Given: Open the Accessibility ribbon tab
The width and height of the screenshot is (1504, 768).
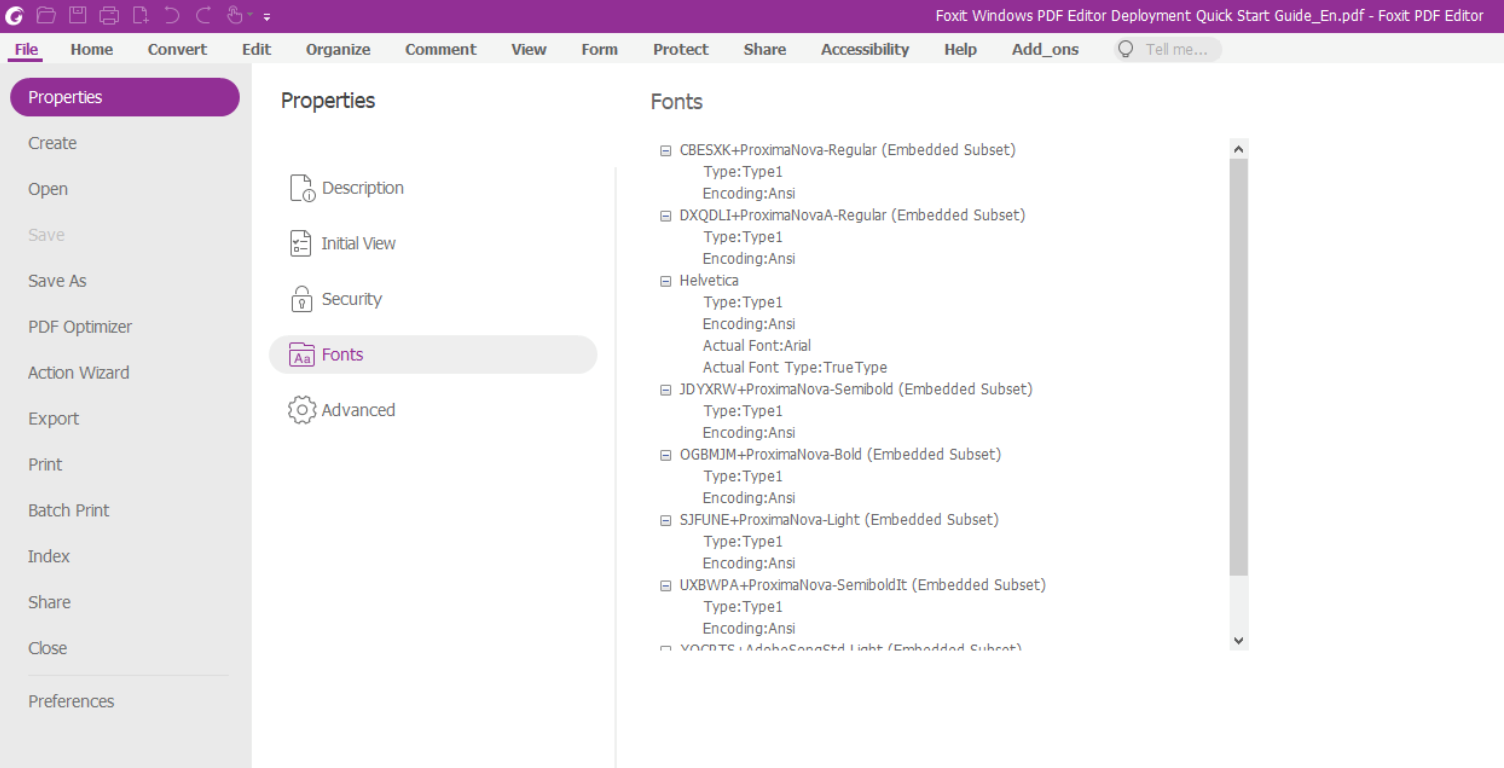Looking at the screenshot, I should (x=865, y=49).
